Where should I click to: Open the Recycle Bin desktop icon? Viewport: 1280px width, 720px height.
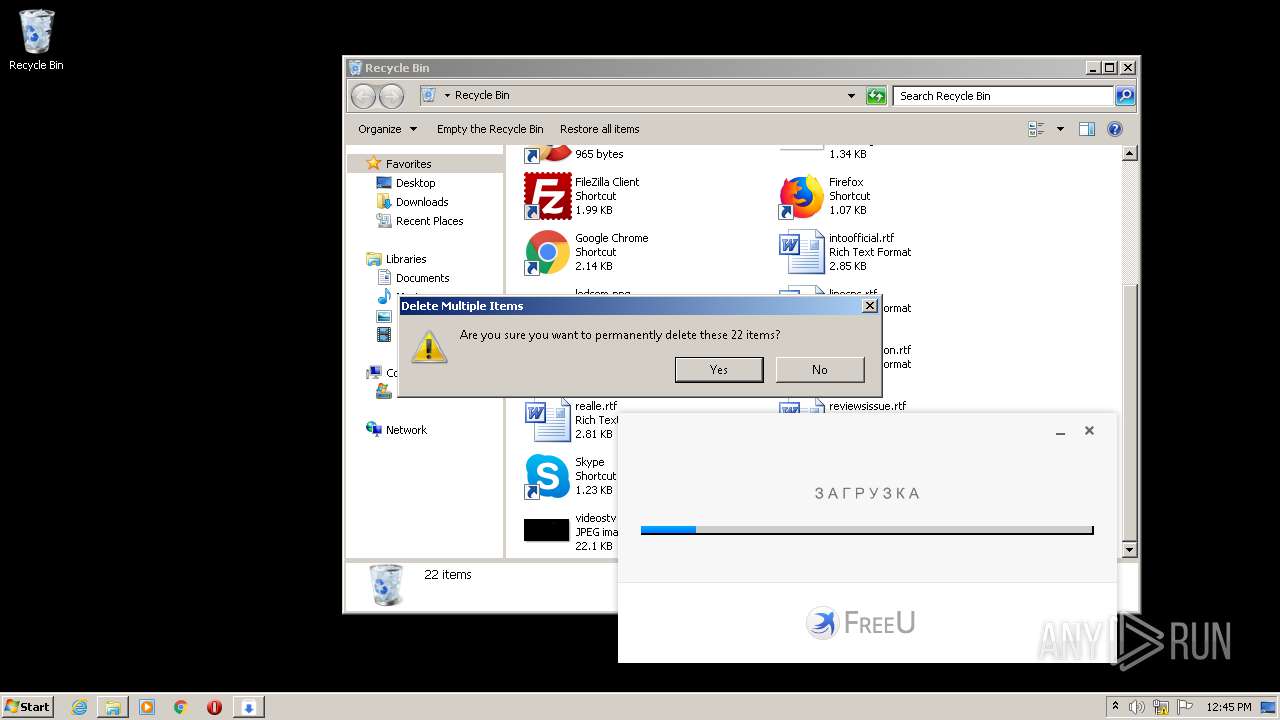[36, 40]
